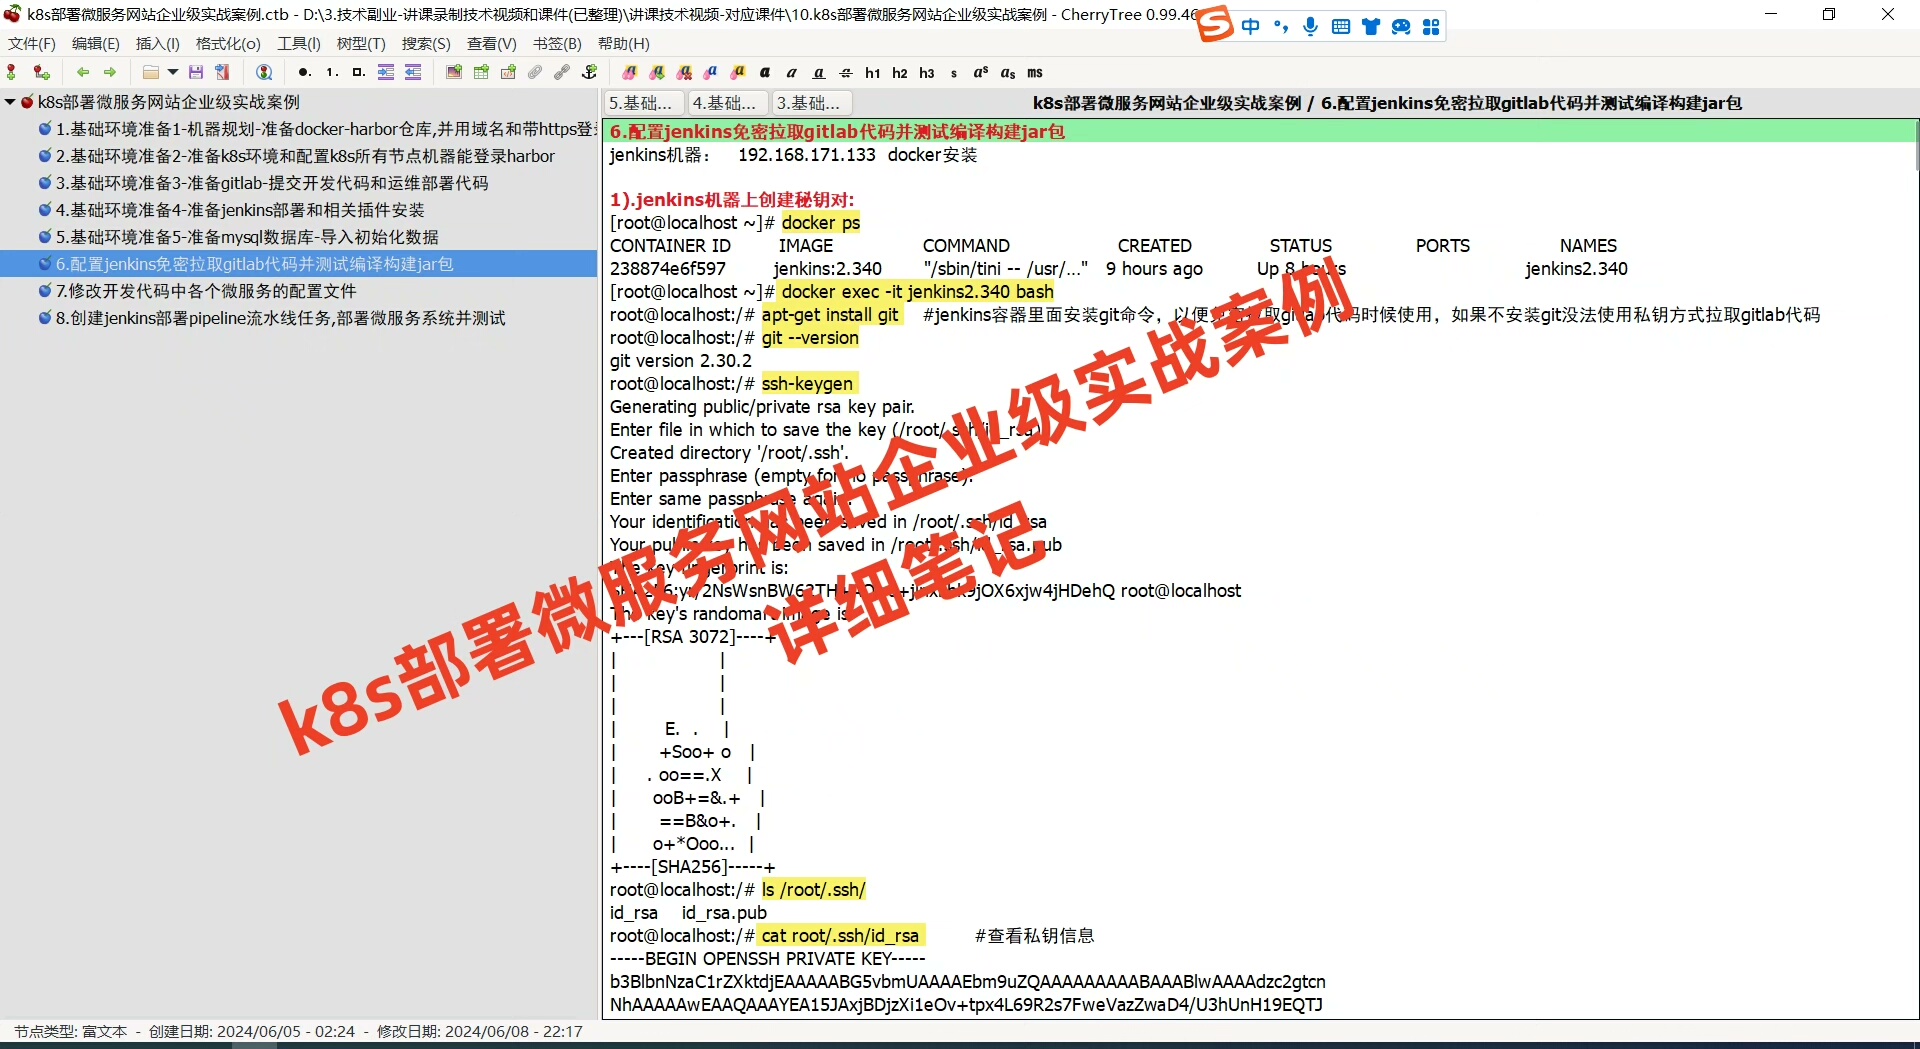
Task: Toggle heading 2 style
Action: 900,72
